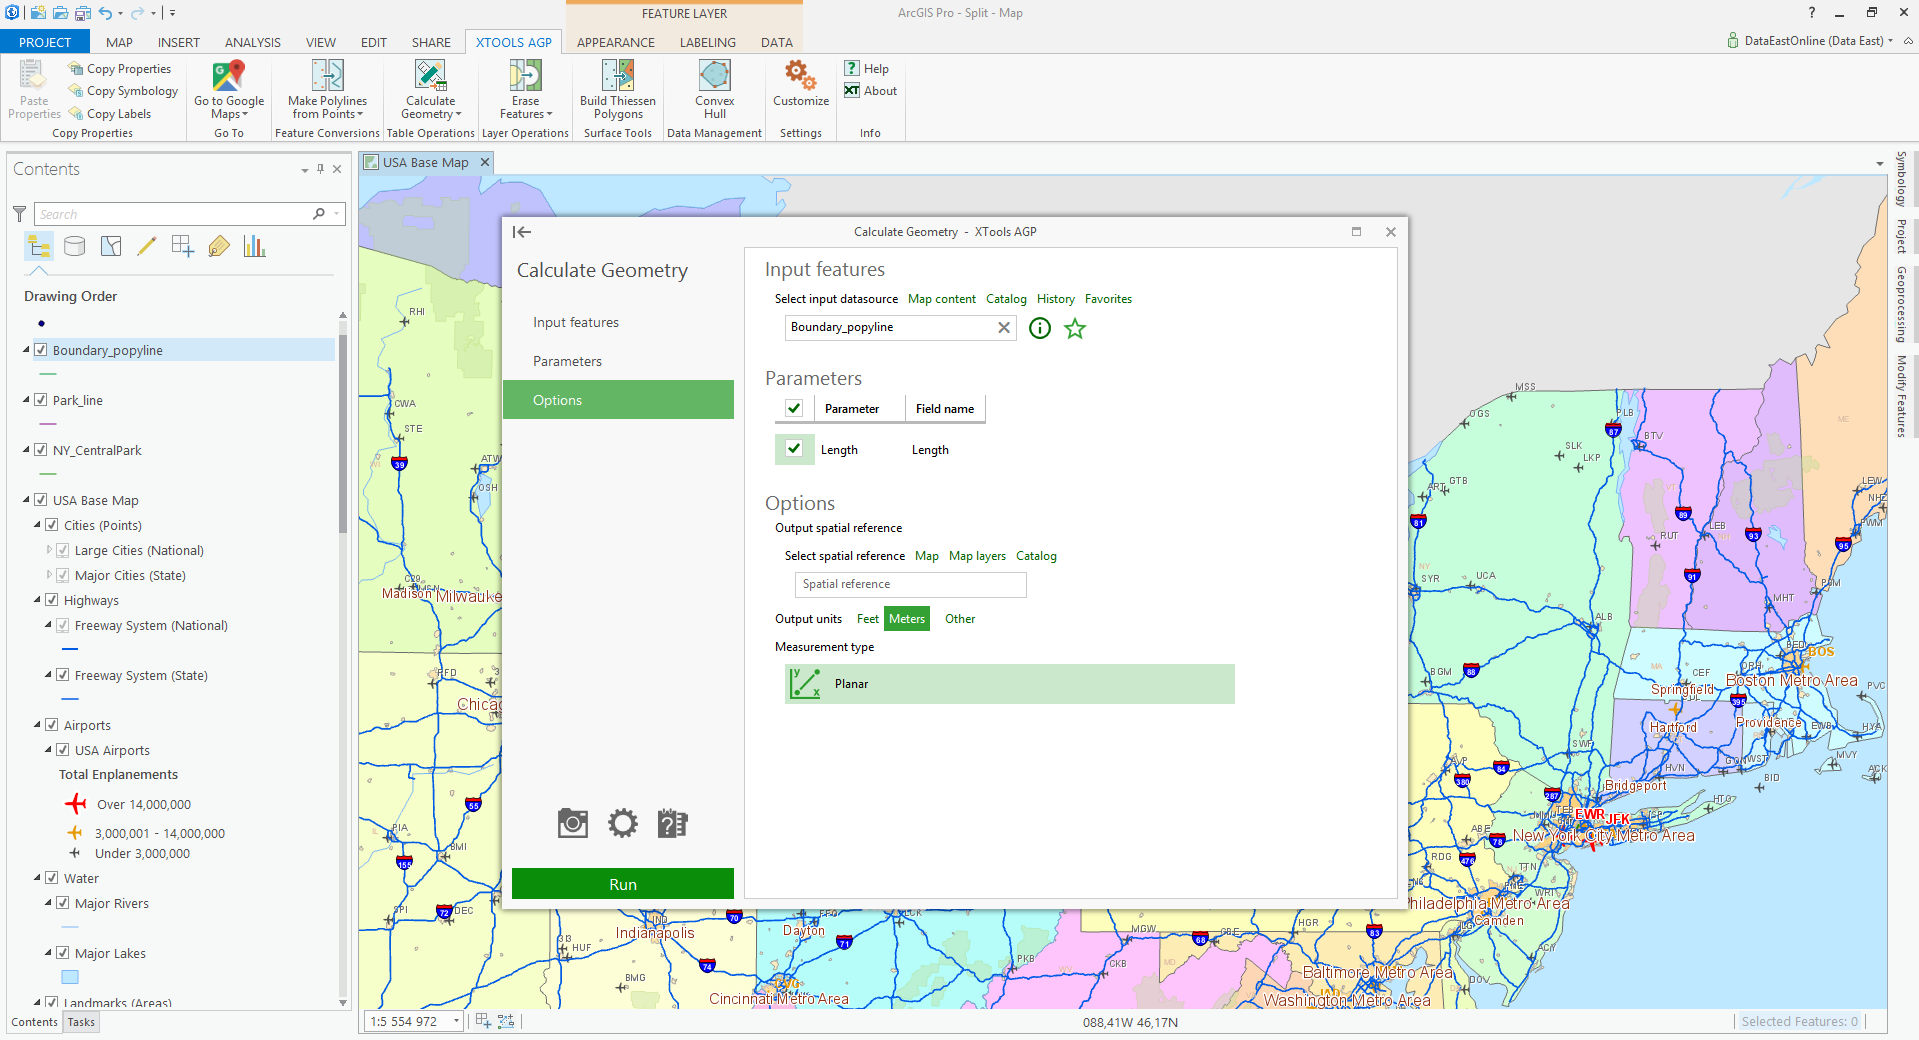Uncheck the USA Base Map group

point(41,500)
